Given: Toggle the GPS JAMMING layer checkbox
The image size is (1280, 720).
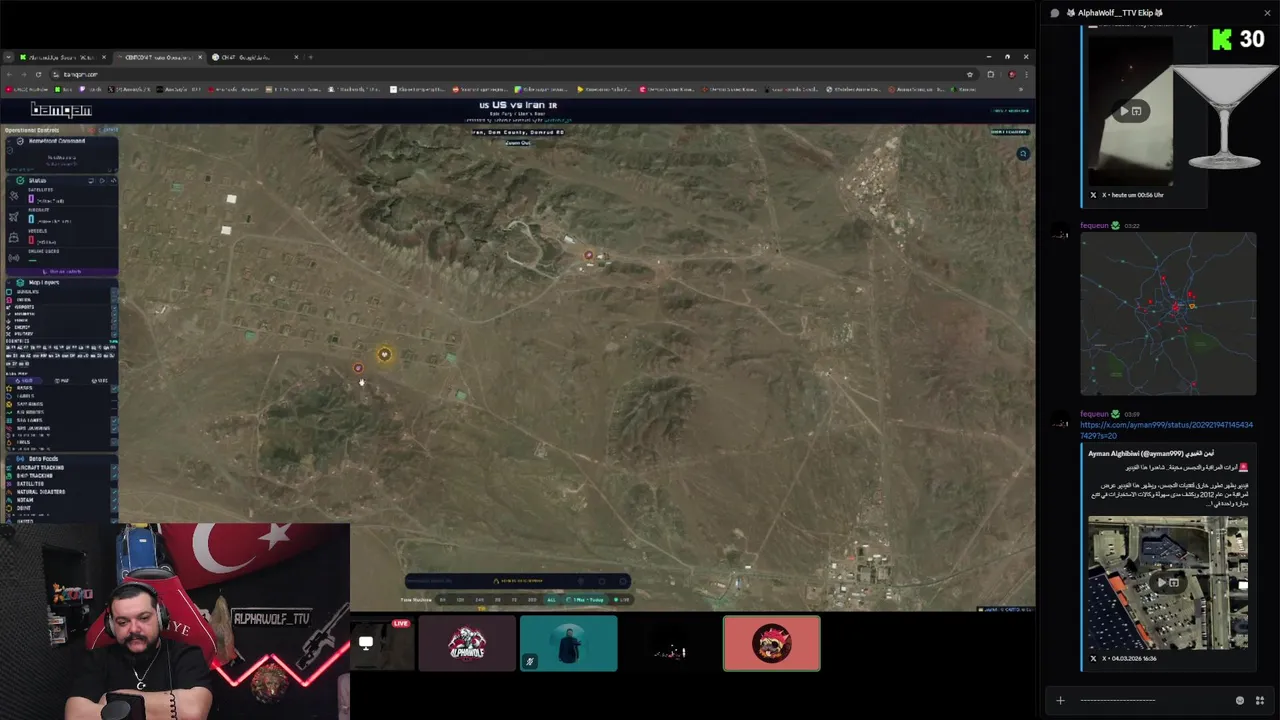Looking at the screenshot, I should tap(114, 428).
